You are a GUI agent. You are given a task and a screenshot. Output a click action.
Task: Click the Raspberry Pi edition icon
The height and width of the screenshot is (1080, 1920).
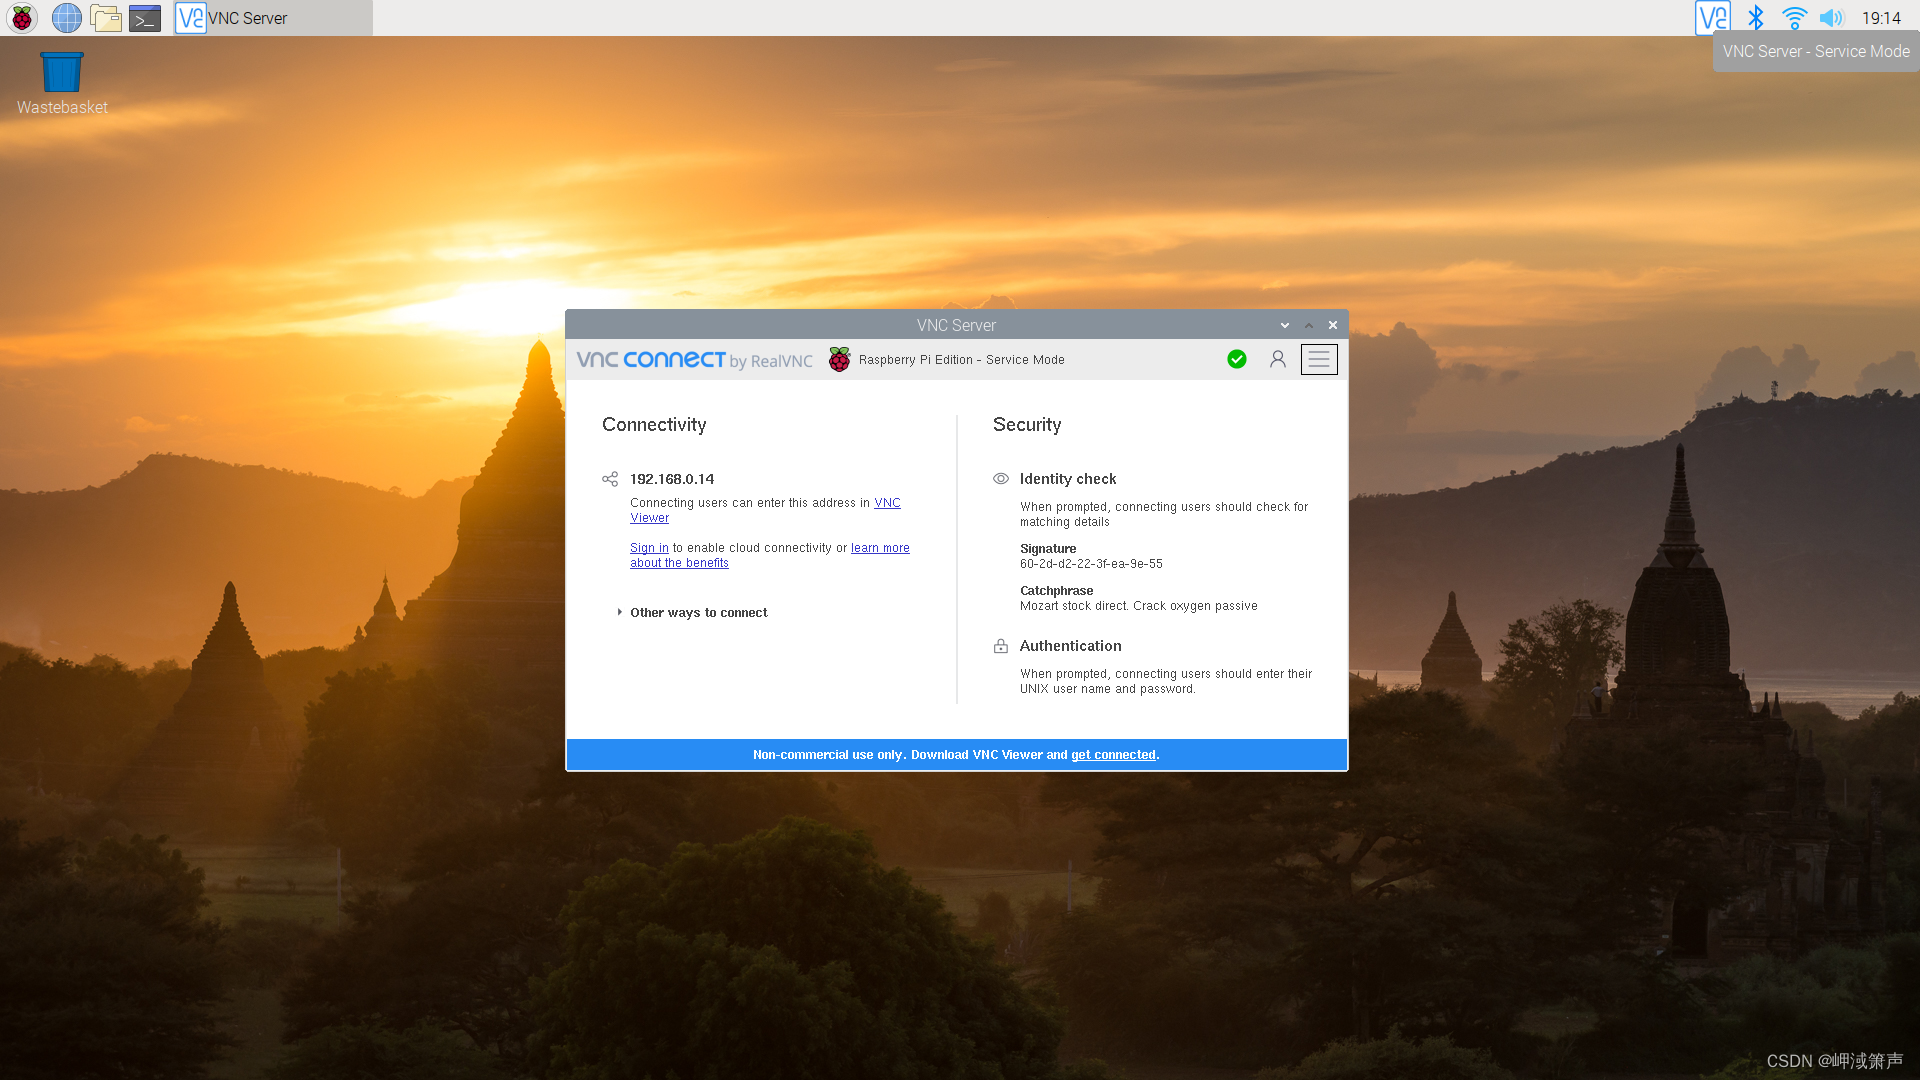coord(839,359)
